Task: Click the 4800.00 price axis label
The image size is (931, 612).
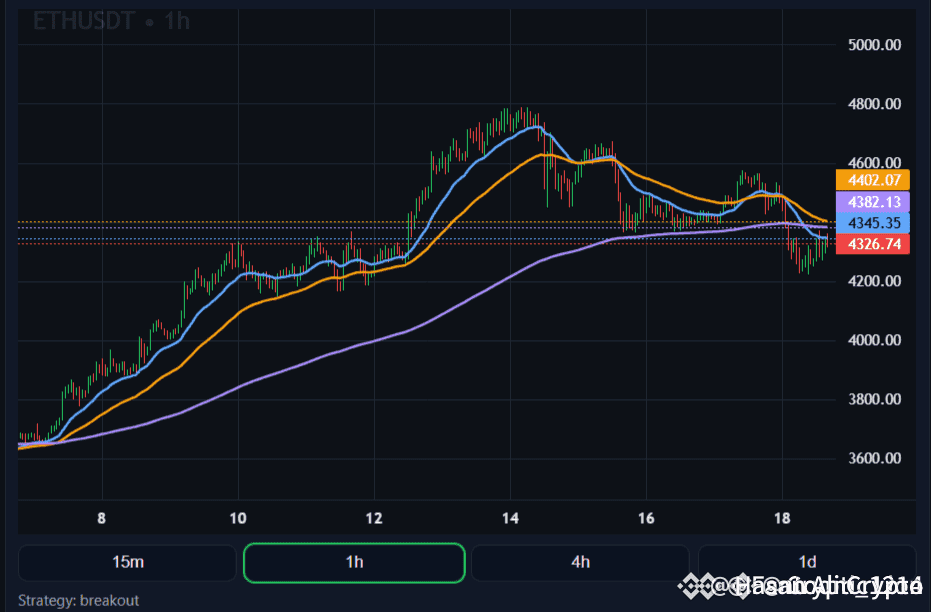Action: [874, 104]
